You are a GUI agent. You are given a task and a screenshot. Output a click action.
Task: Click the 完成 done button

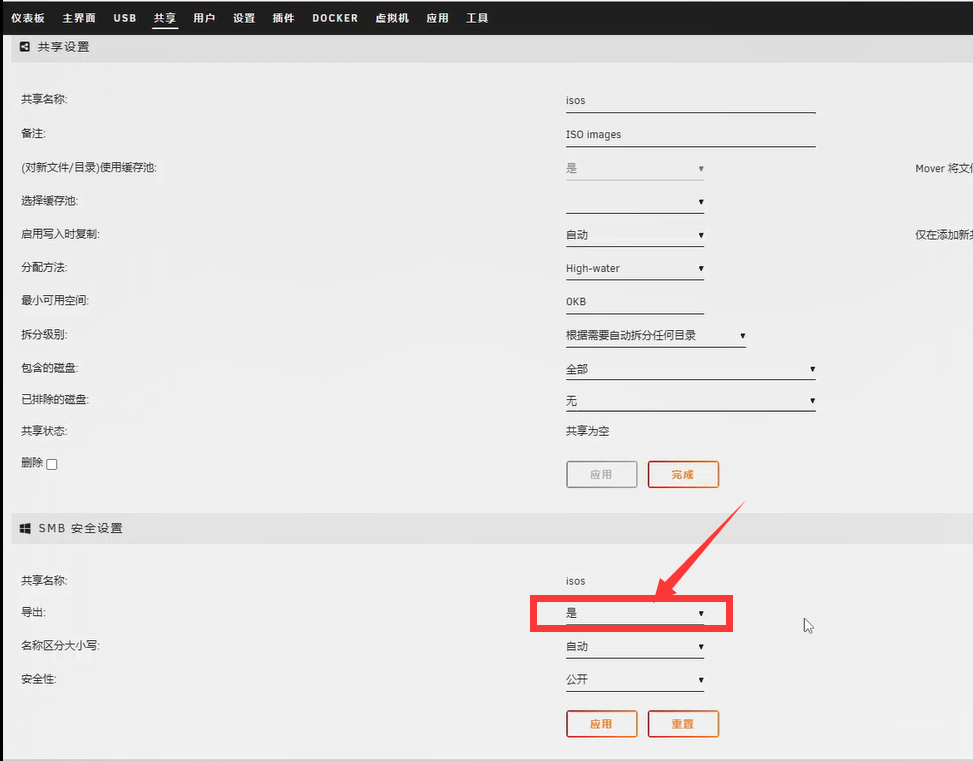point(683,474)
